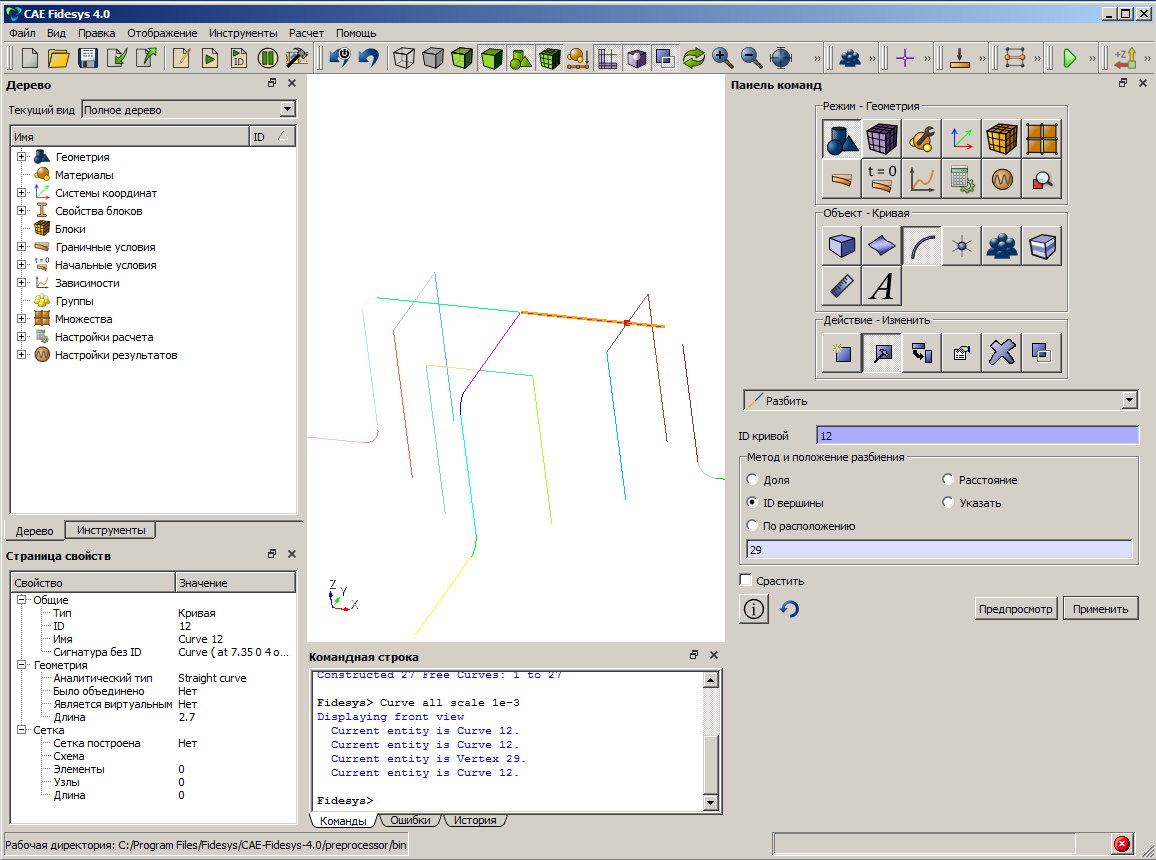Screen dimensions: 1156x860
Task: Select Vertex object icon
Action: coord(961,246)
